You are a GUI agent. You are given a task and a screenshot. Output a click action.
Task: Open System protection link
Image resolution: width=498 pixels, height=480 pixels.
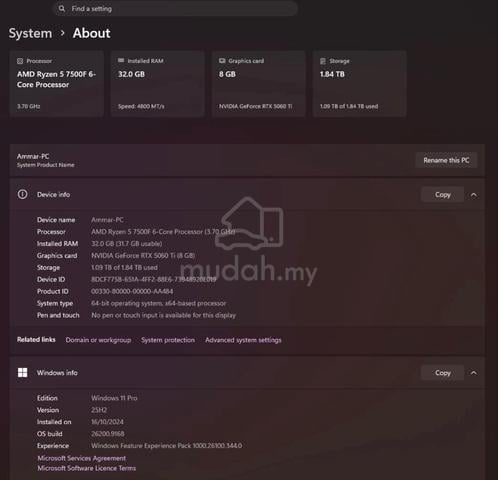tap(168, 340)
